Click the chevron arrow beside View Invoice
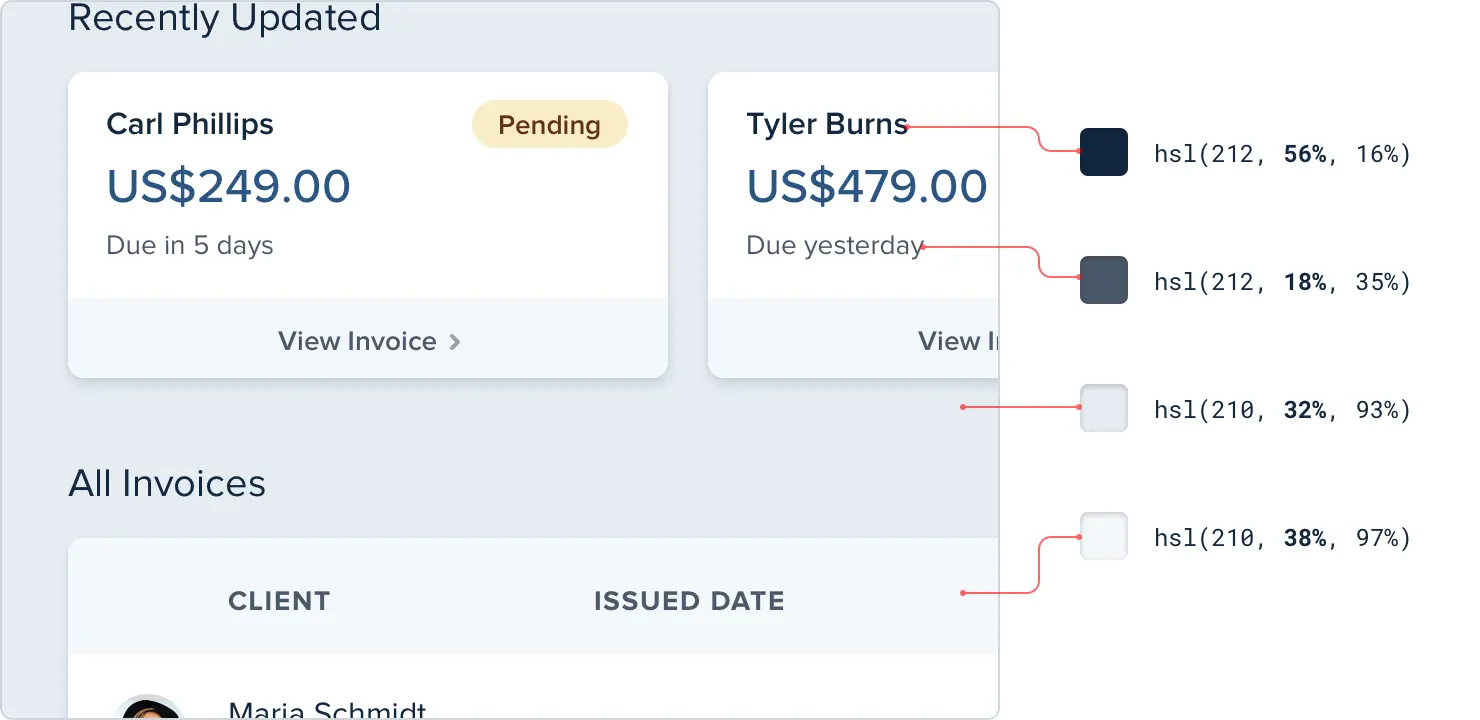The width and height of the screenshot is (1480, 720). coord(455,342)
